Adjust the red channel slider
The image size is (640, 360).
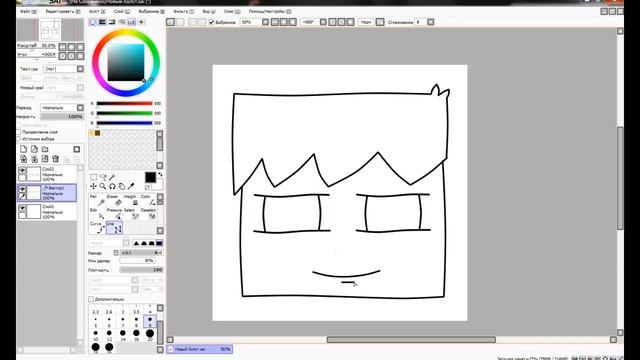pos(124,103)
